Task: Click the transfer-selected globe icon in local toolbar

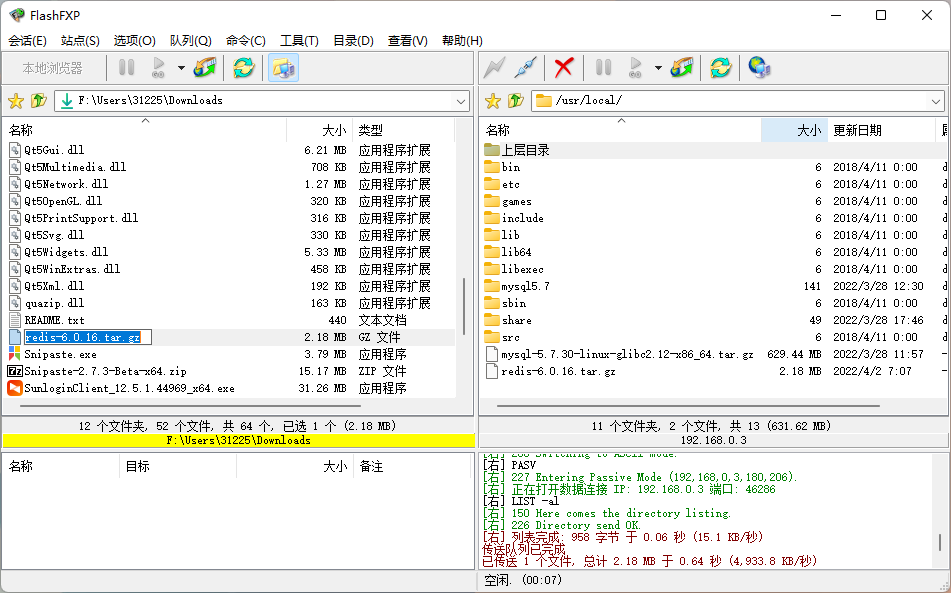Action: pyautogui.click(x=205, y=67)
